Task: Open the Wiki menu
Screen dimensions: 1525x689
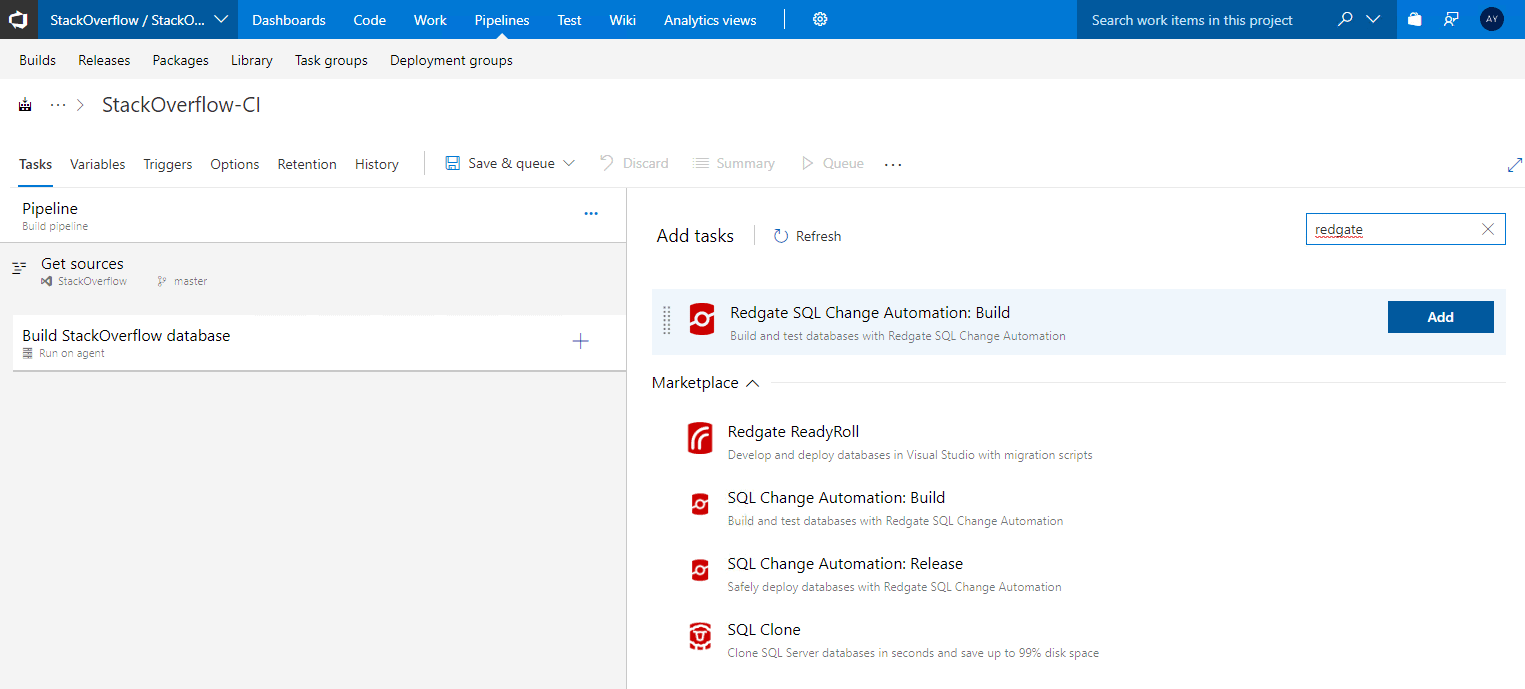Action: (x=622, y=19)
